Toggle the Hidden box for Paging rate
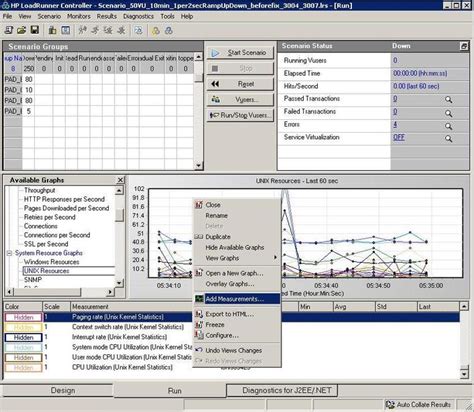The height and width of the screenshot is (412, 474). (x=23, y=317)
